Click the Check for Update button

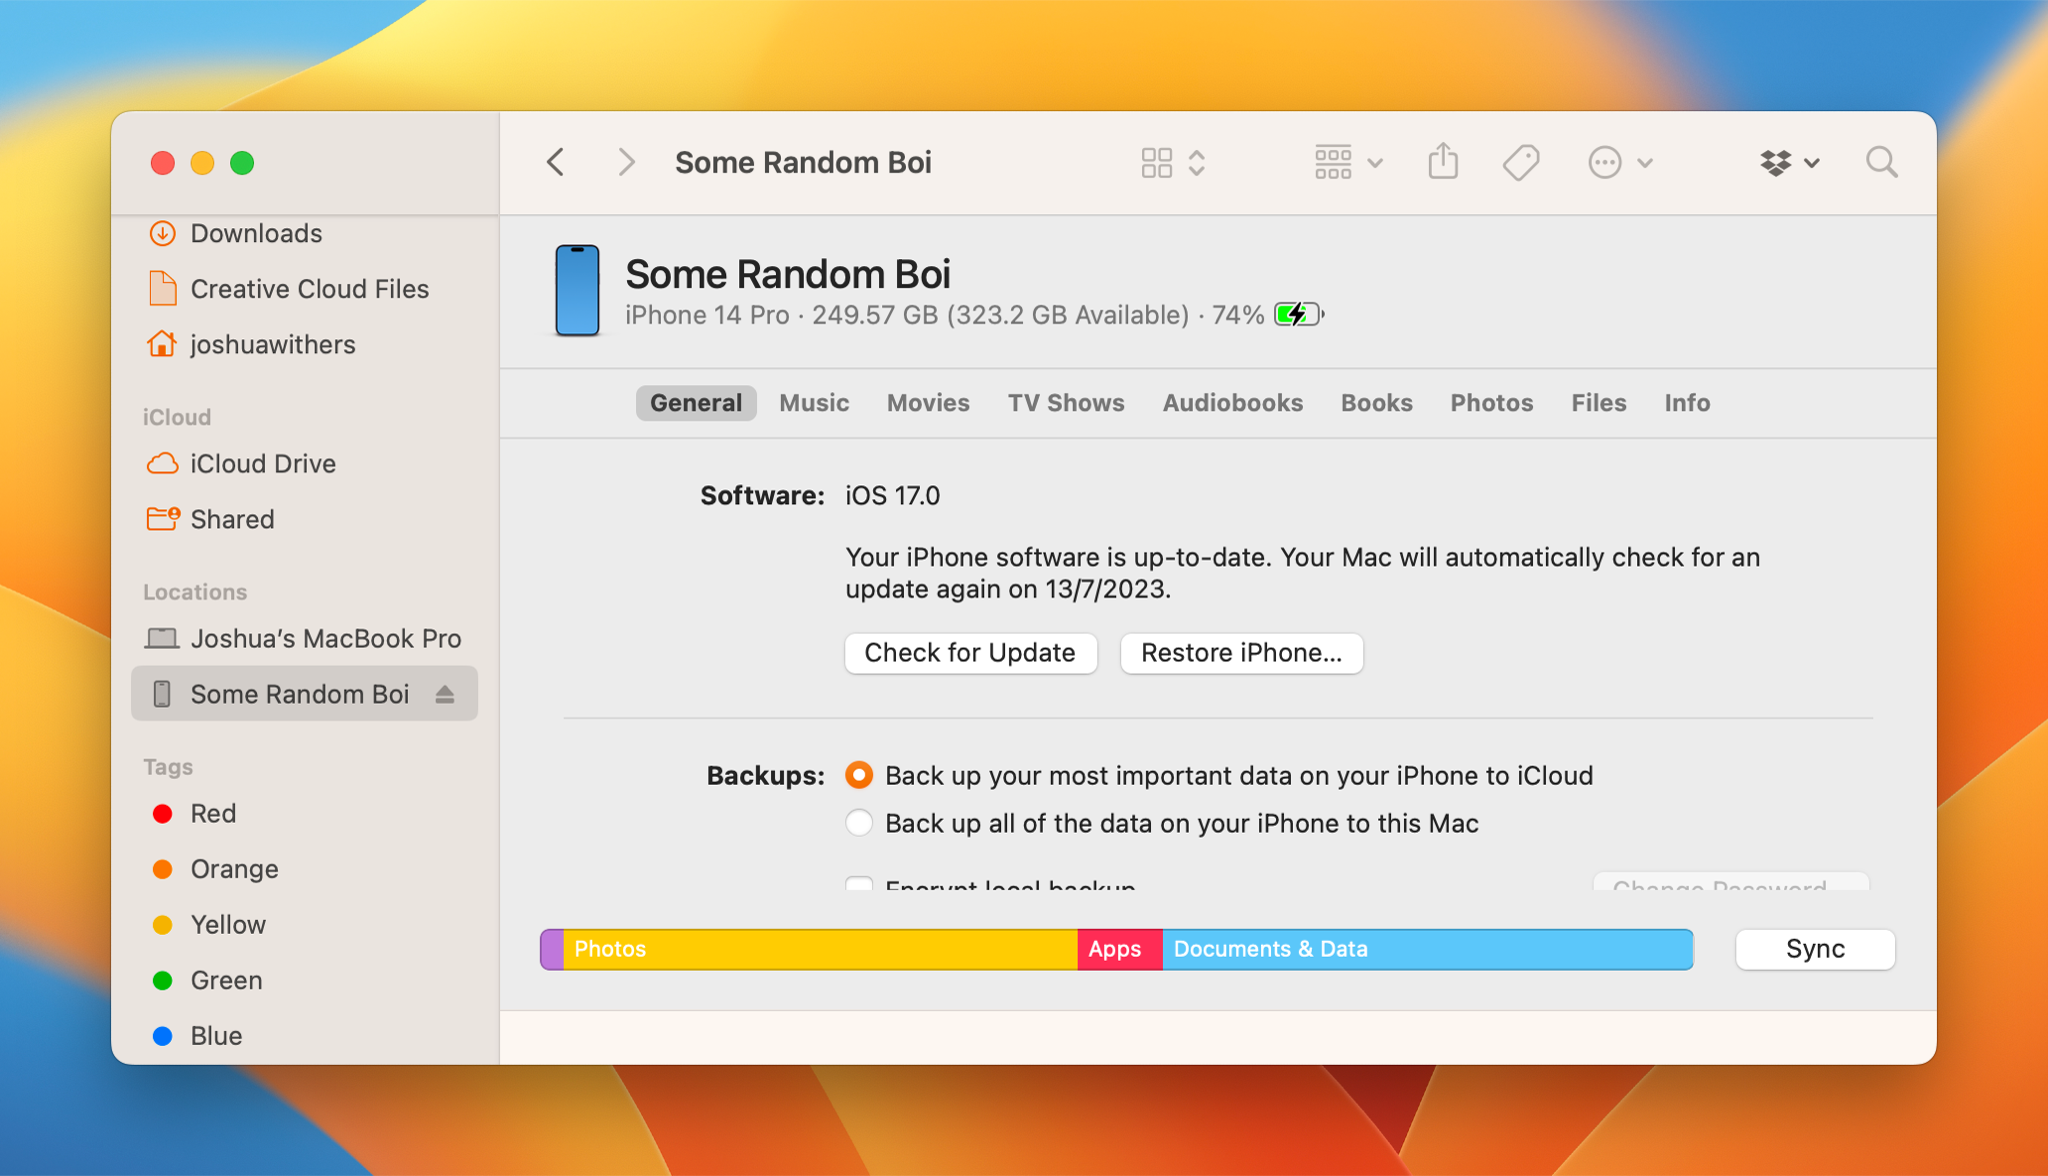[970, 653]
